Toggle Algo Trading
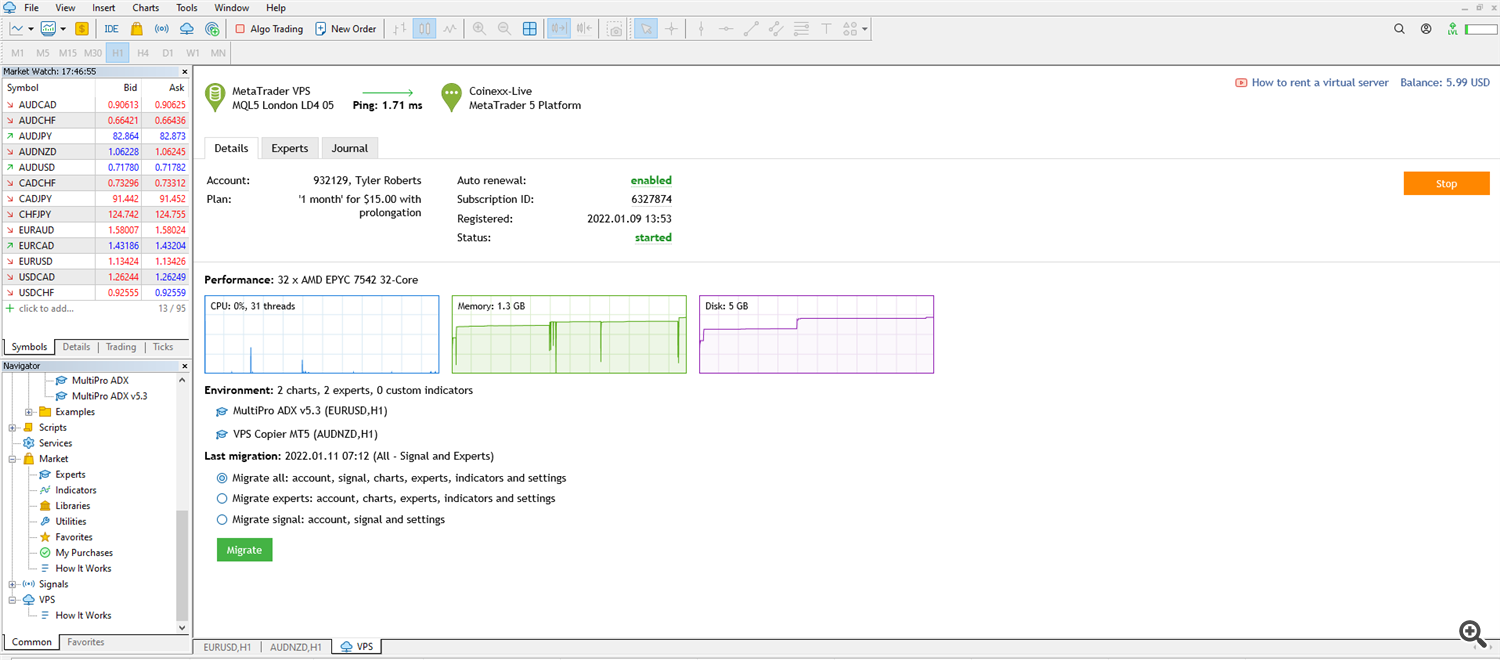Image resolution: width=1500 pixels, height=660 pixels. [x=268, y=29]
